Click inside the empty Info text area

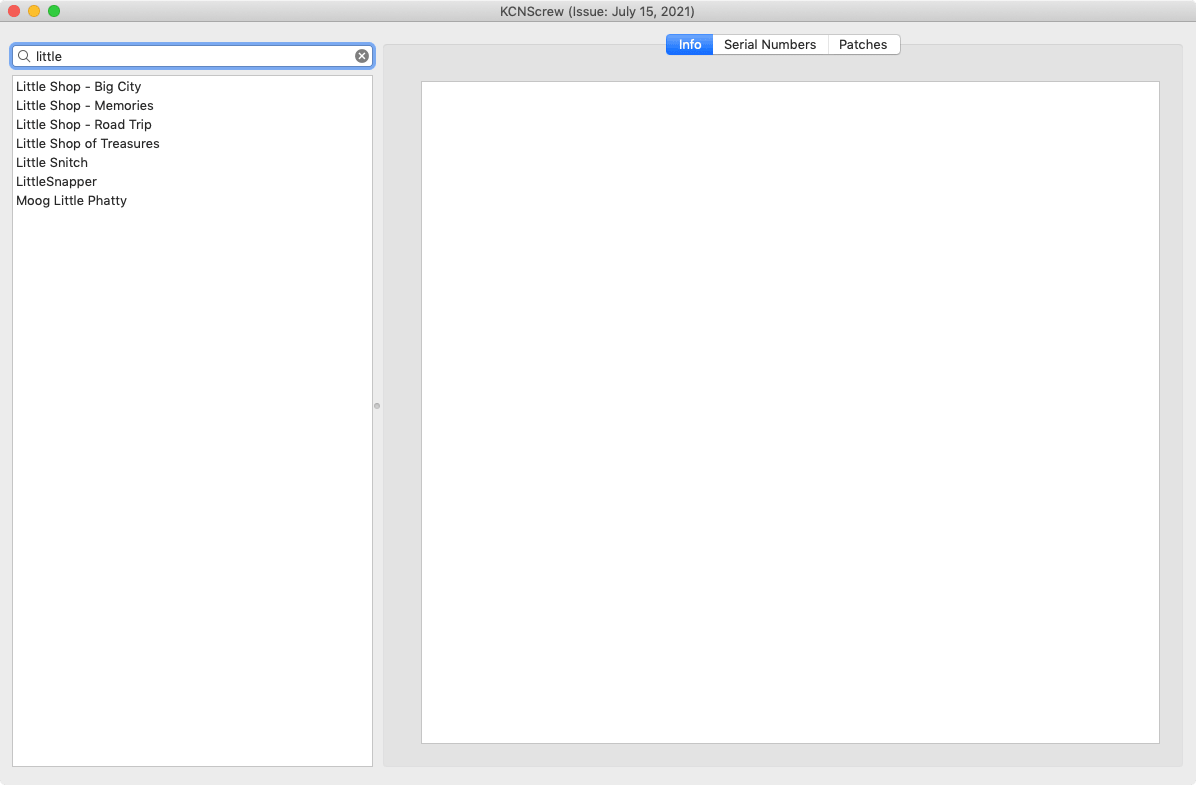click(x=790, y=412)
